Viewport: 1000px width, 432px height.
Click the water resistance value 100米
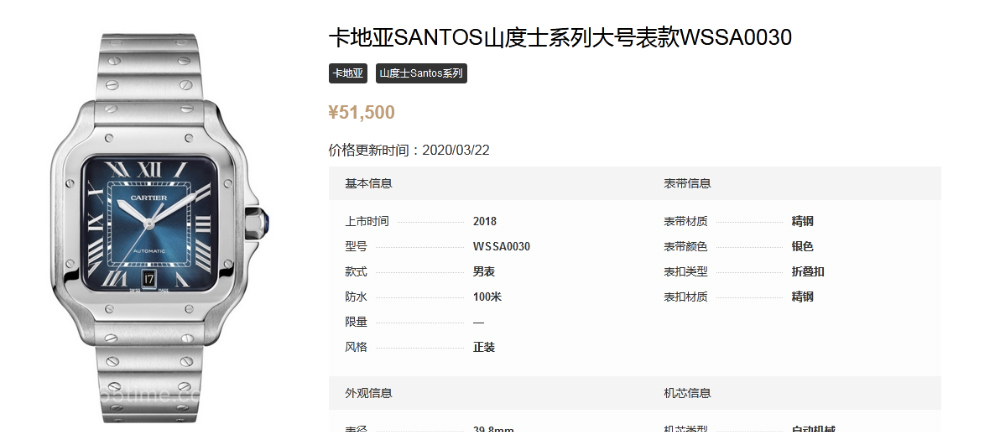tap(487, 297)
